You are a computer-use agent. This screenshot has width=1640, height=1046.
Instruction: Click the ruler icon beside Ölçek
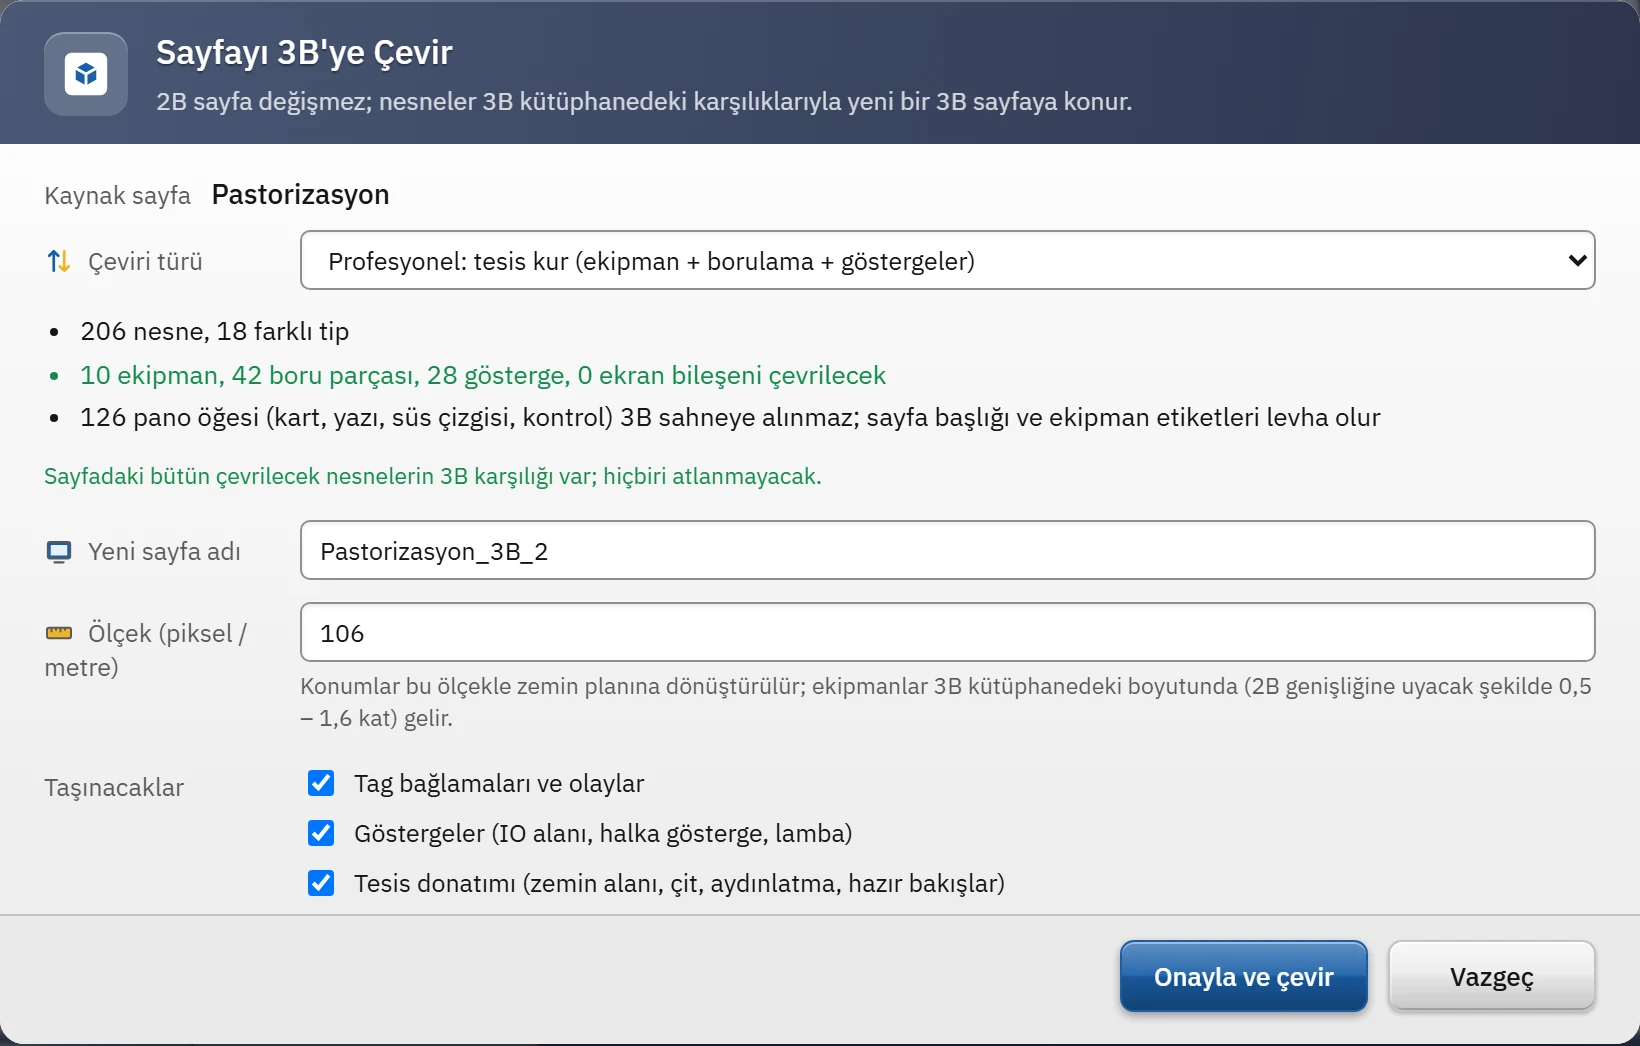click(x=59, y=633)
